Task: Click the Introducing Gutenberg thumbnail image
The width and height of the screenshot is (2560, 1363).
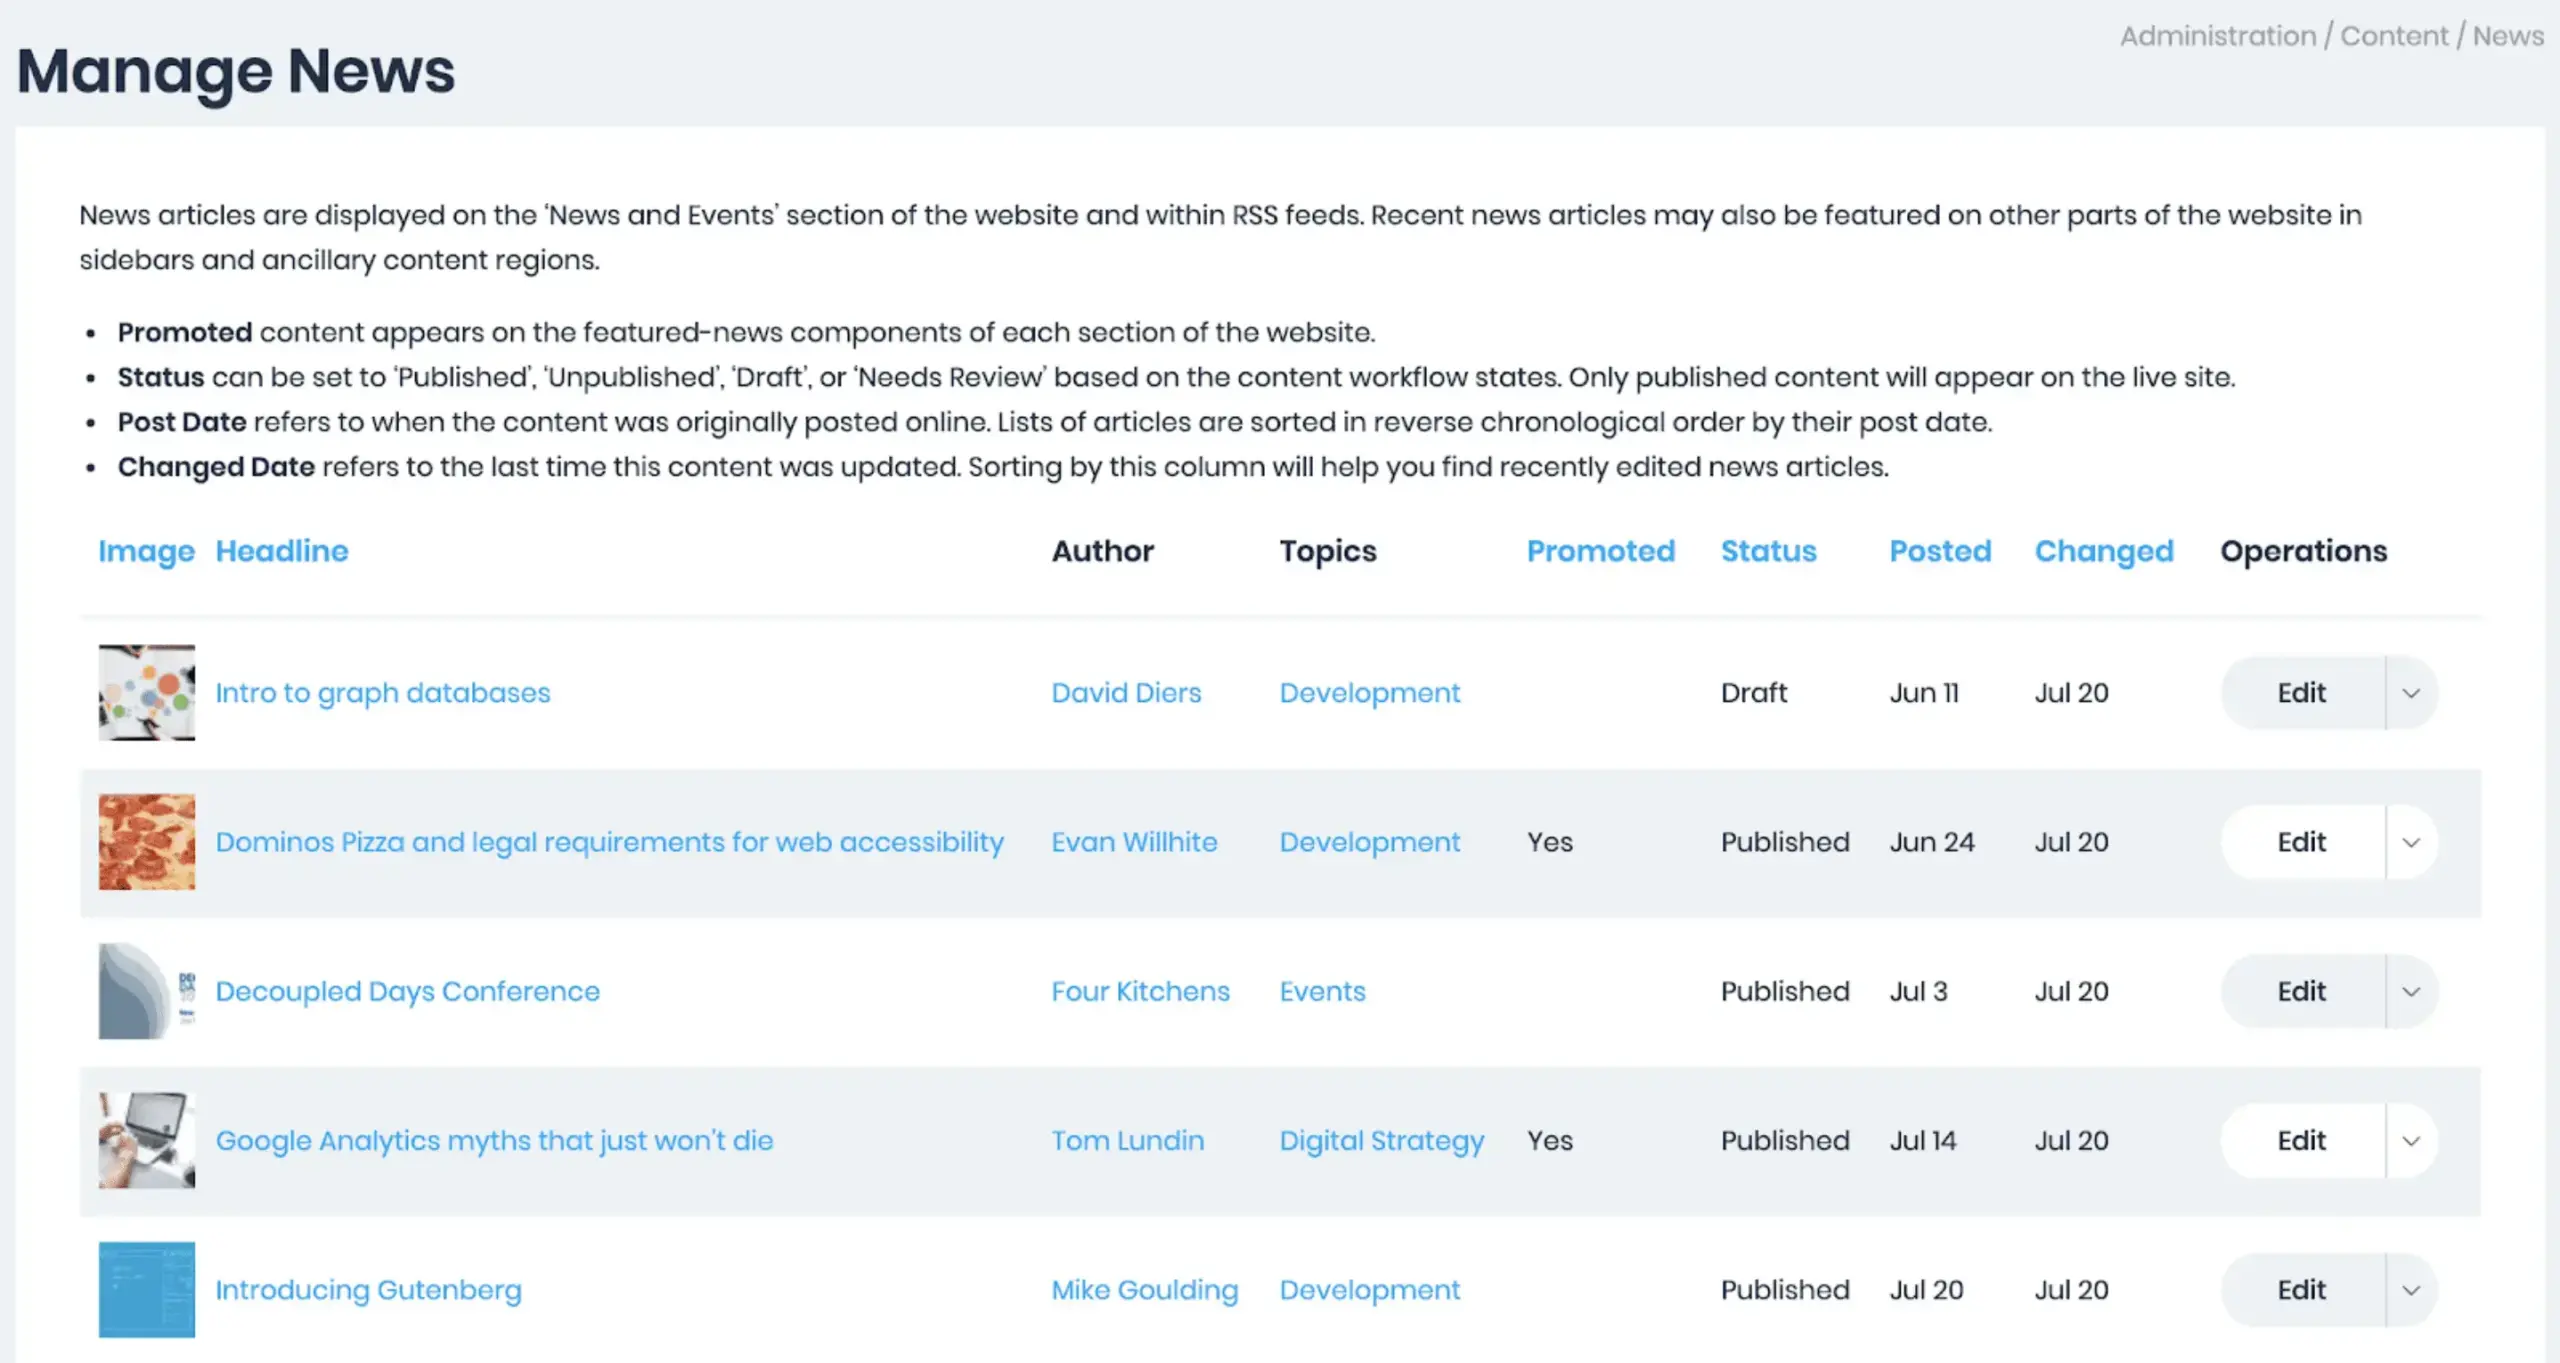Action: 147,1289
